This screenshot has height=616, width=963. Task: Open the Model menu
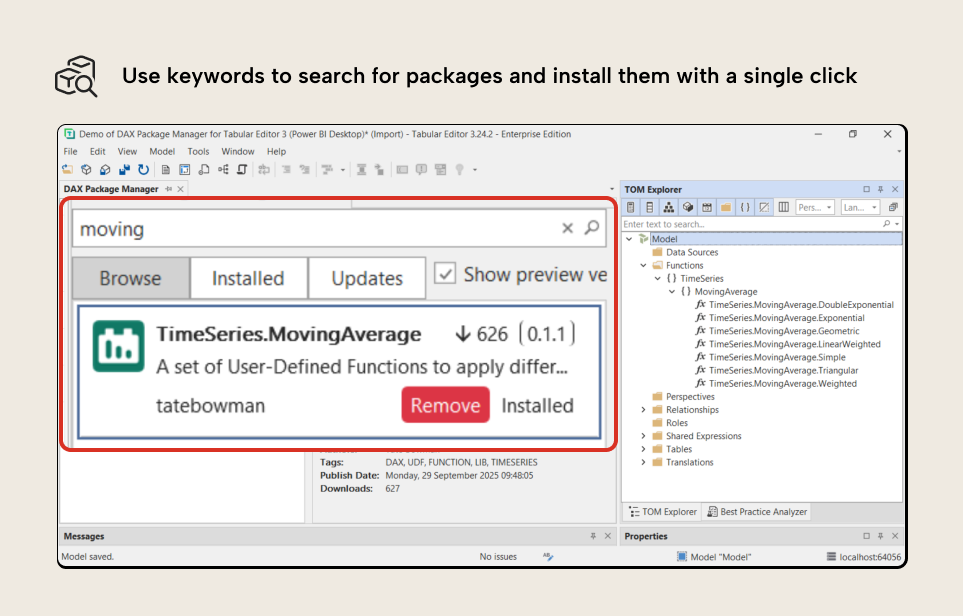[x=161, y=151]
